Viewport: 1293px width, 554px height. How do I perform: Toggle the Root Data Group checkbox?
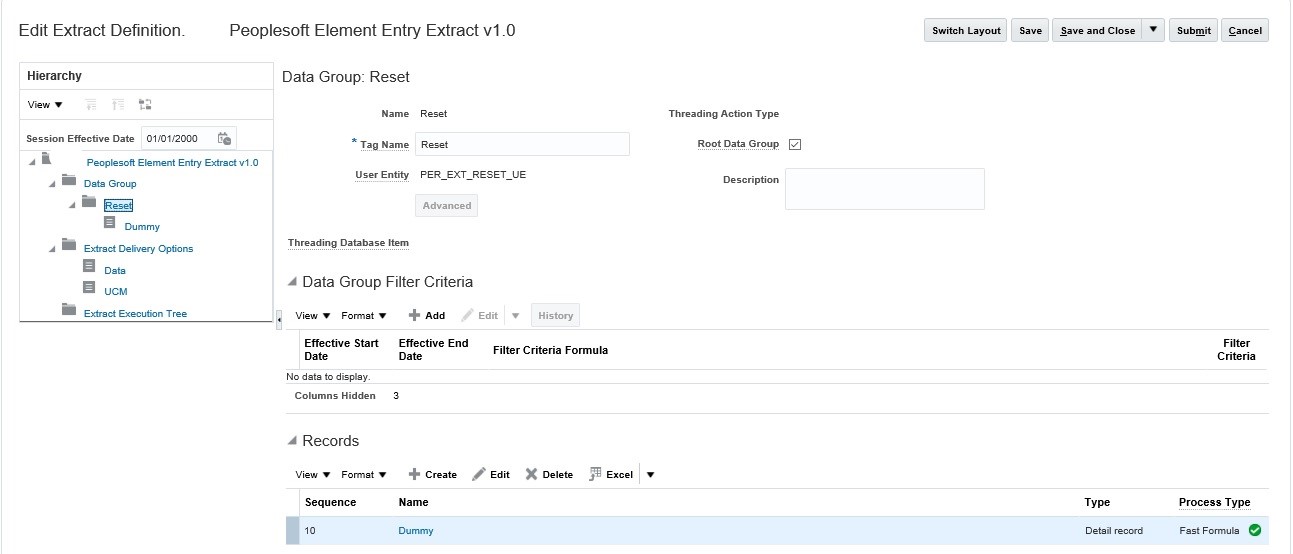[x=795, y=144]
